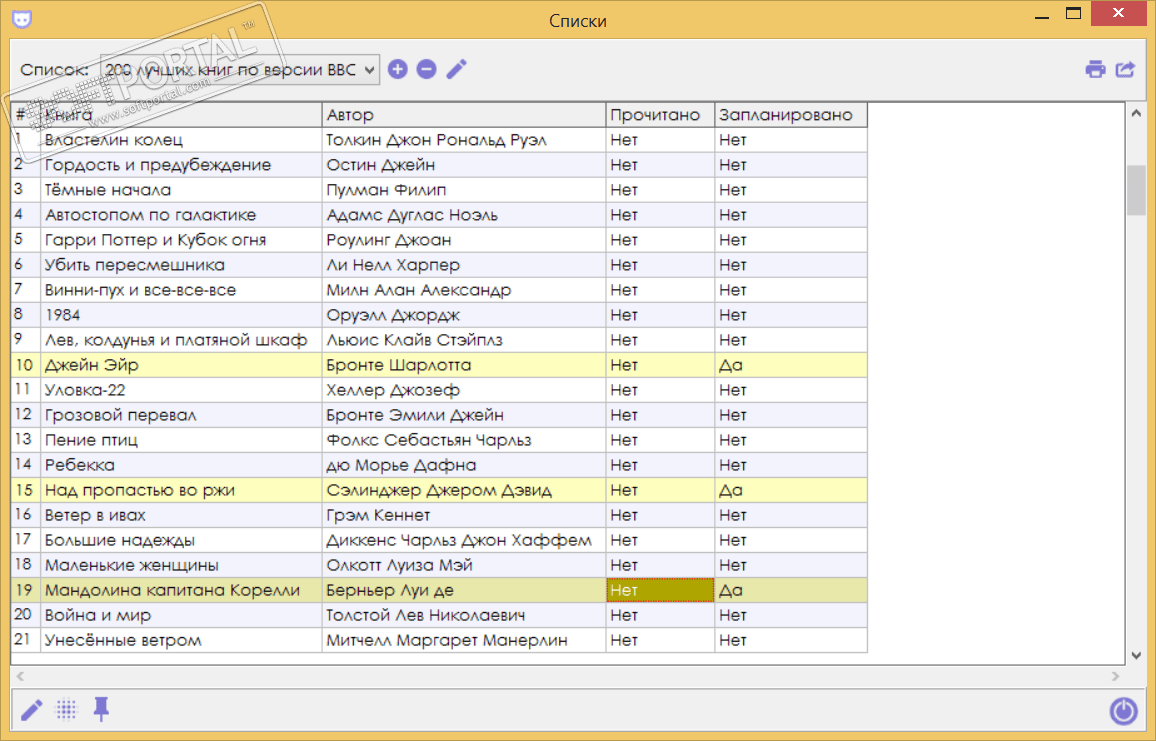Click the power exit icon

pyautogui.click(x=1123, y=711)
